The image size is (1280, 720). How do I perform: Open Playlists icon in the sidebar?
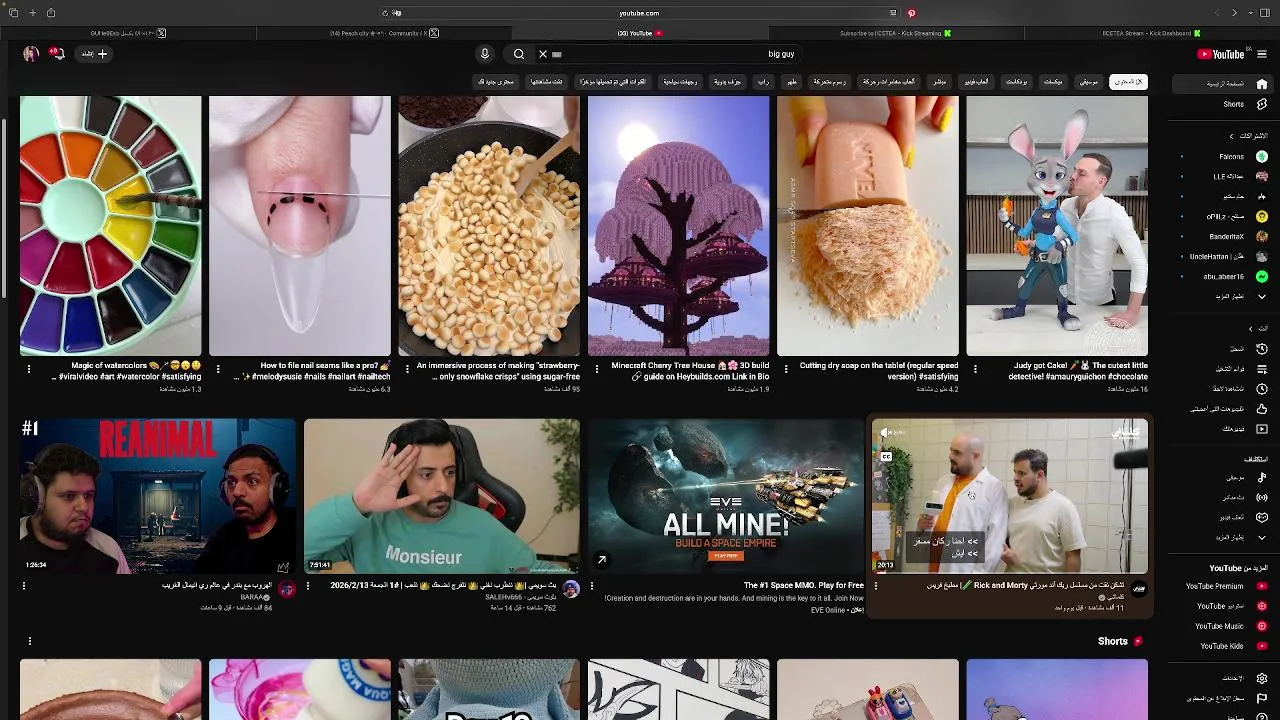click(1262, 369)
